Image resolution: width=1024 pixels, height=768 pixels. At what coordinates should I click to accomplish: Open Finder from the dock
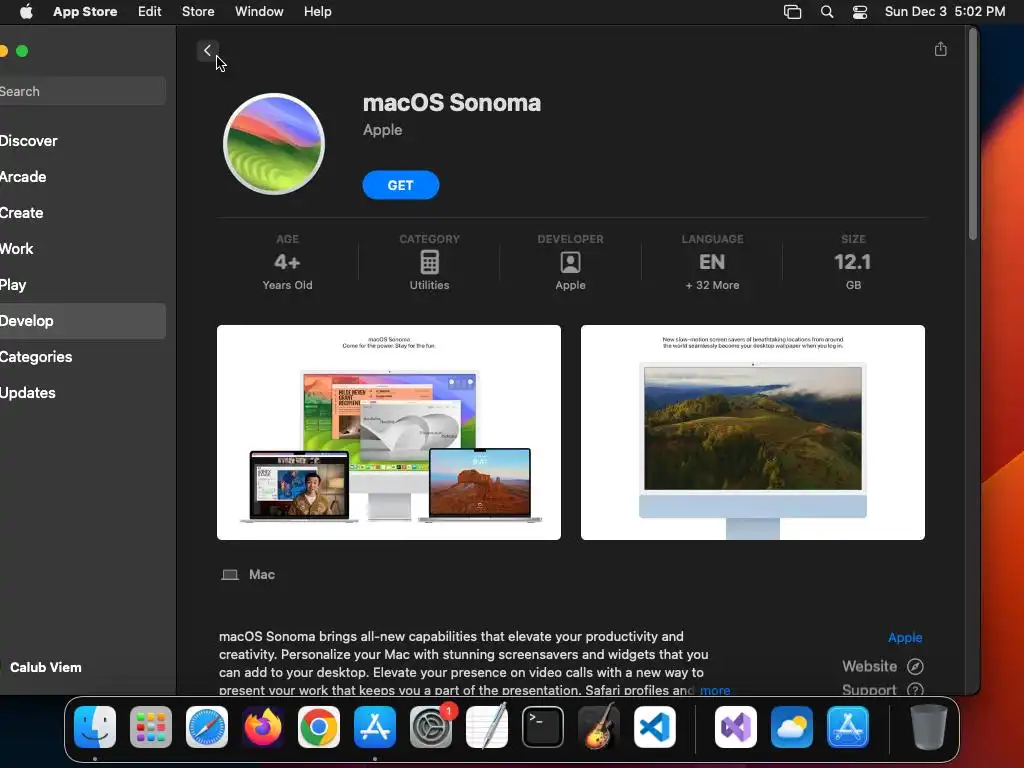(95, 727)
